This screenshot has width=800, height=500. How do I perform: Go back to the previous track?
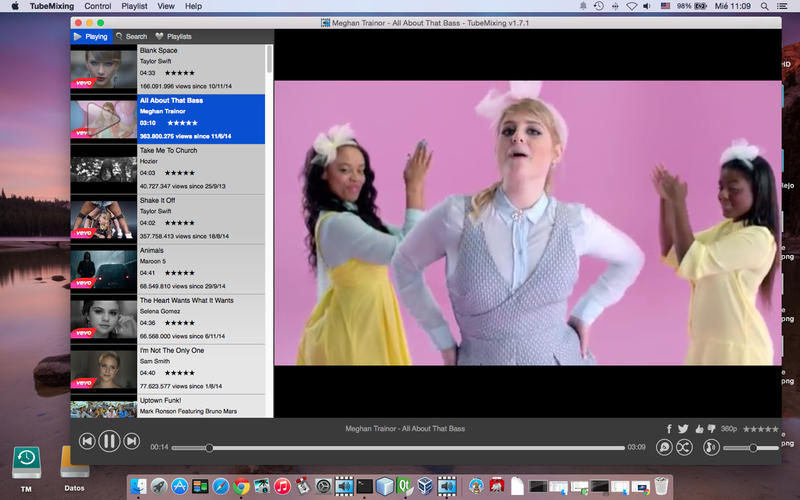pos(87,441)
